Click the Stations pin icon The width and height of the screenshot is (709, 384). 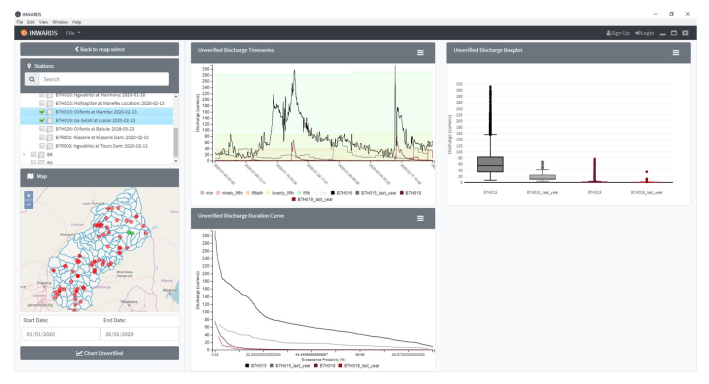pyautogui.click(x=29, y=66)
